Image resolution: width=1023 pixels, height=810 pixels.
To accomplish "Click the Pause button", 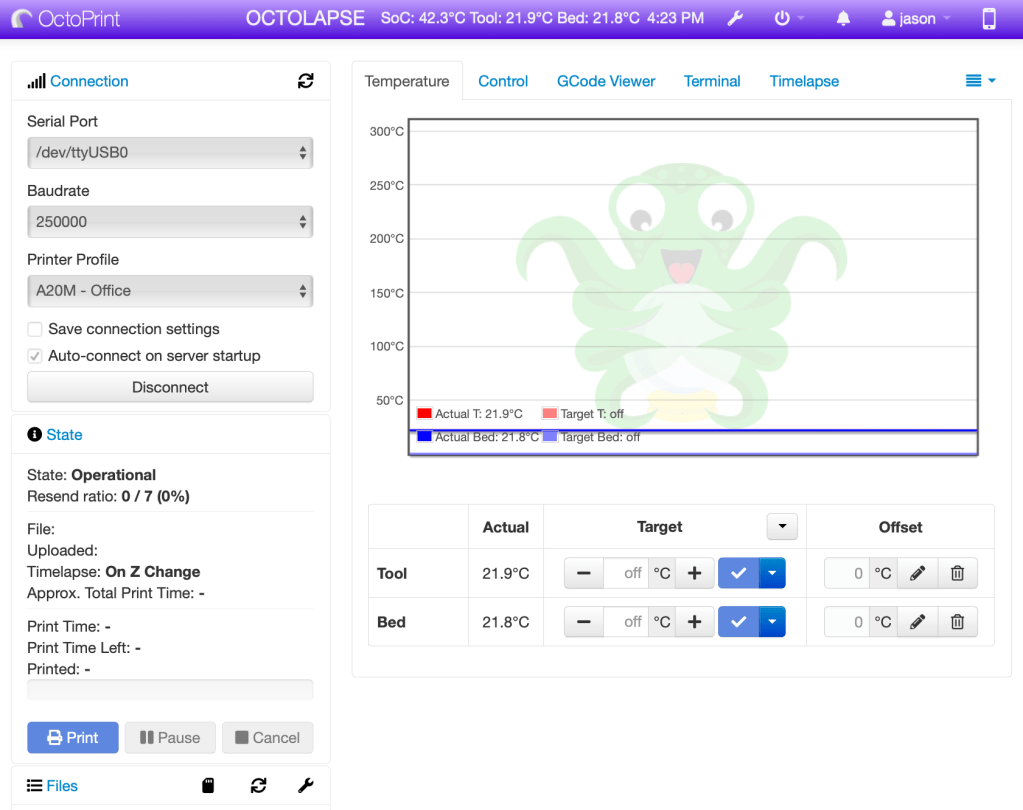I will [x=170, y=737].
